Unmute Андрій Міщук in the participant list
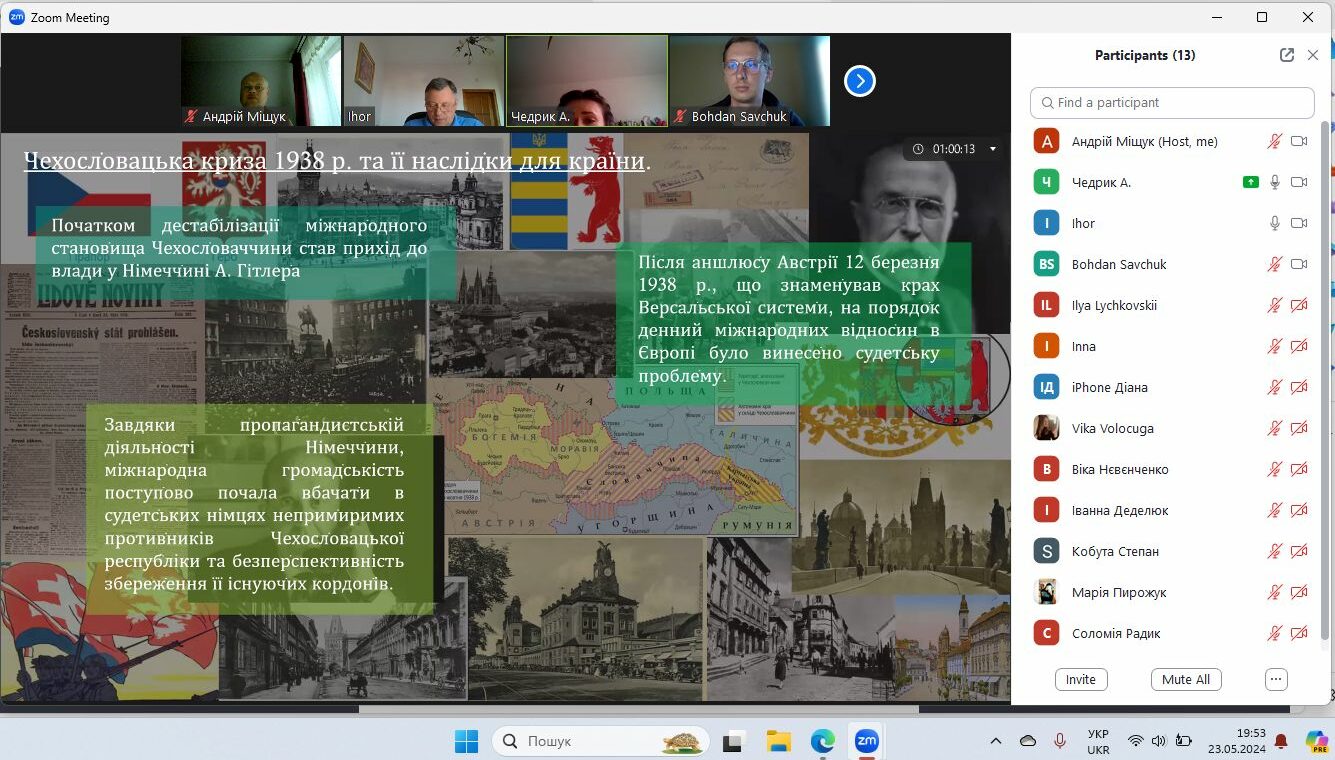This screenshot has height=760, width=1335. point(1275,141)
